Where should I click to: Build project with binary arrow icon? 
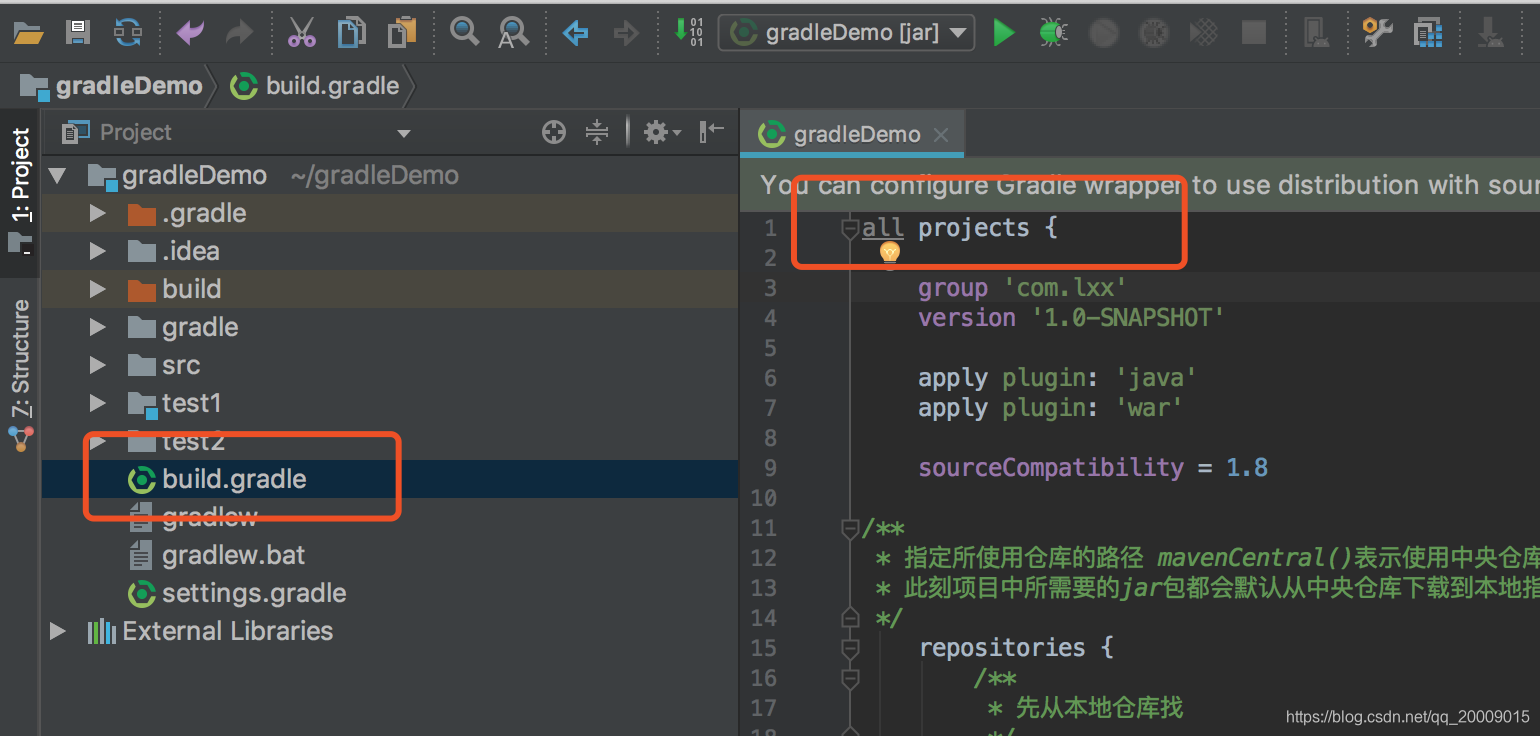click(x=688, y=31)
